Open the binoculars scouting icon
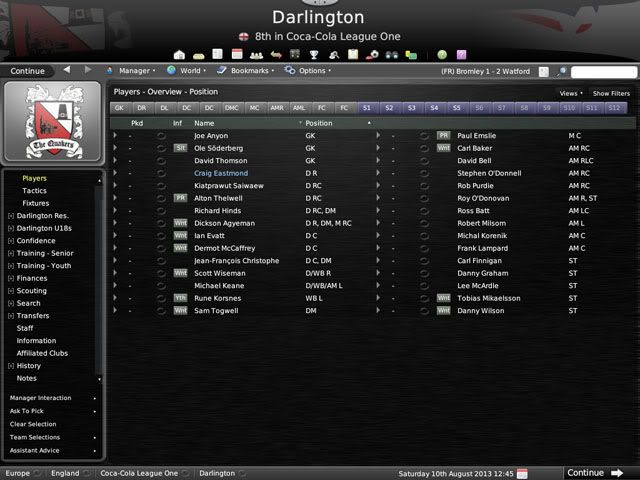The width and height of the screenshot is (640, 480). (x=392, y=55)
